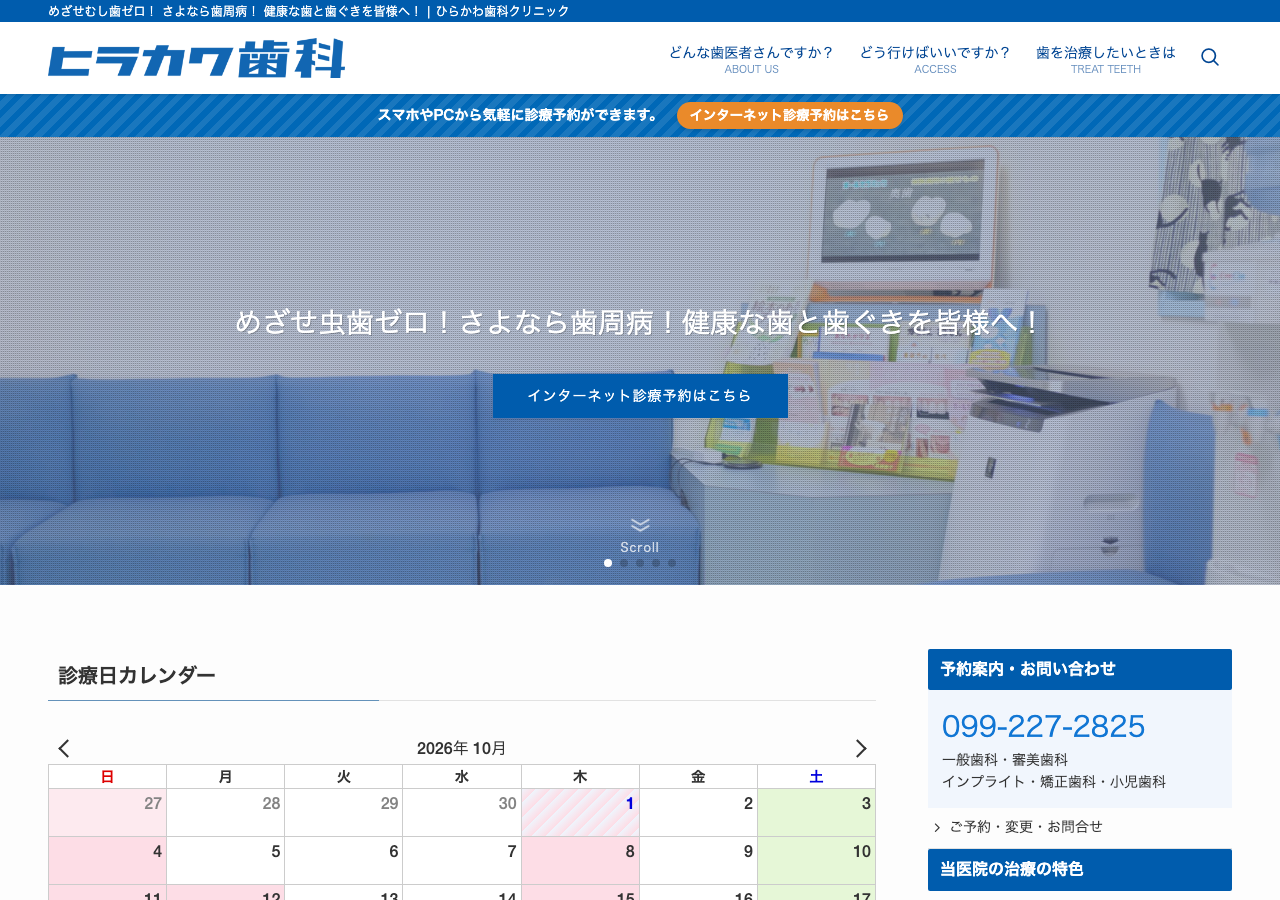
Task: Select October 3 in the calendar
Action: (816, 812)
